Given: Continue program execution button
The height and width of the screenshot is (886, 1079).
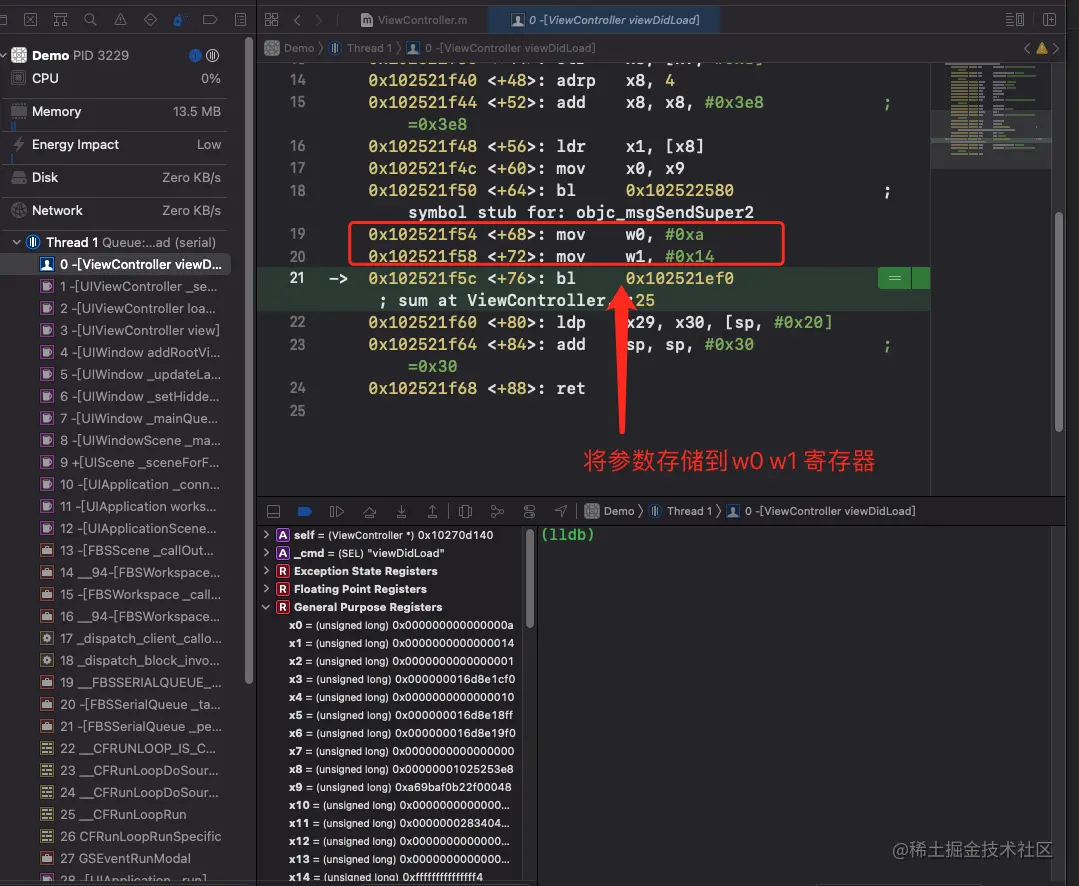Looking at the screenshot, I should coord(336,511).
